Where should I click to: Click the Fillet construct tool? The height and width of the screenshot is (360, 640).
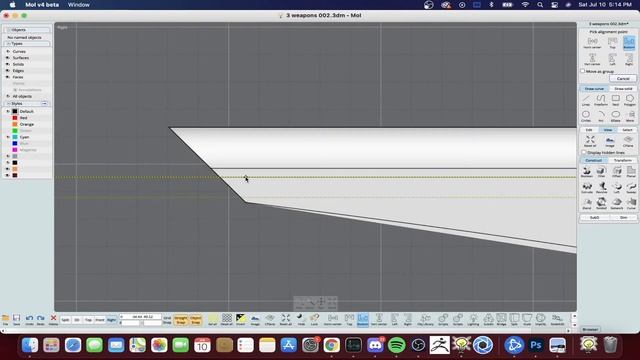tap(601, 172)
